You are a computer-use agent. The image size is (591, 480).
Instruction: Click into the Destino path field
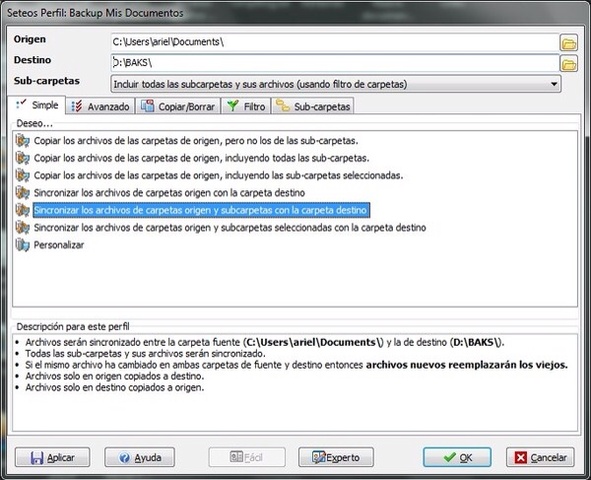335,63
